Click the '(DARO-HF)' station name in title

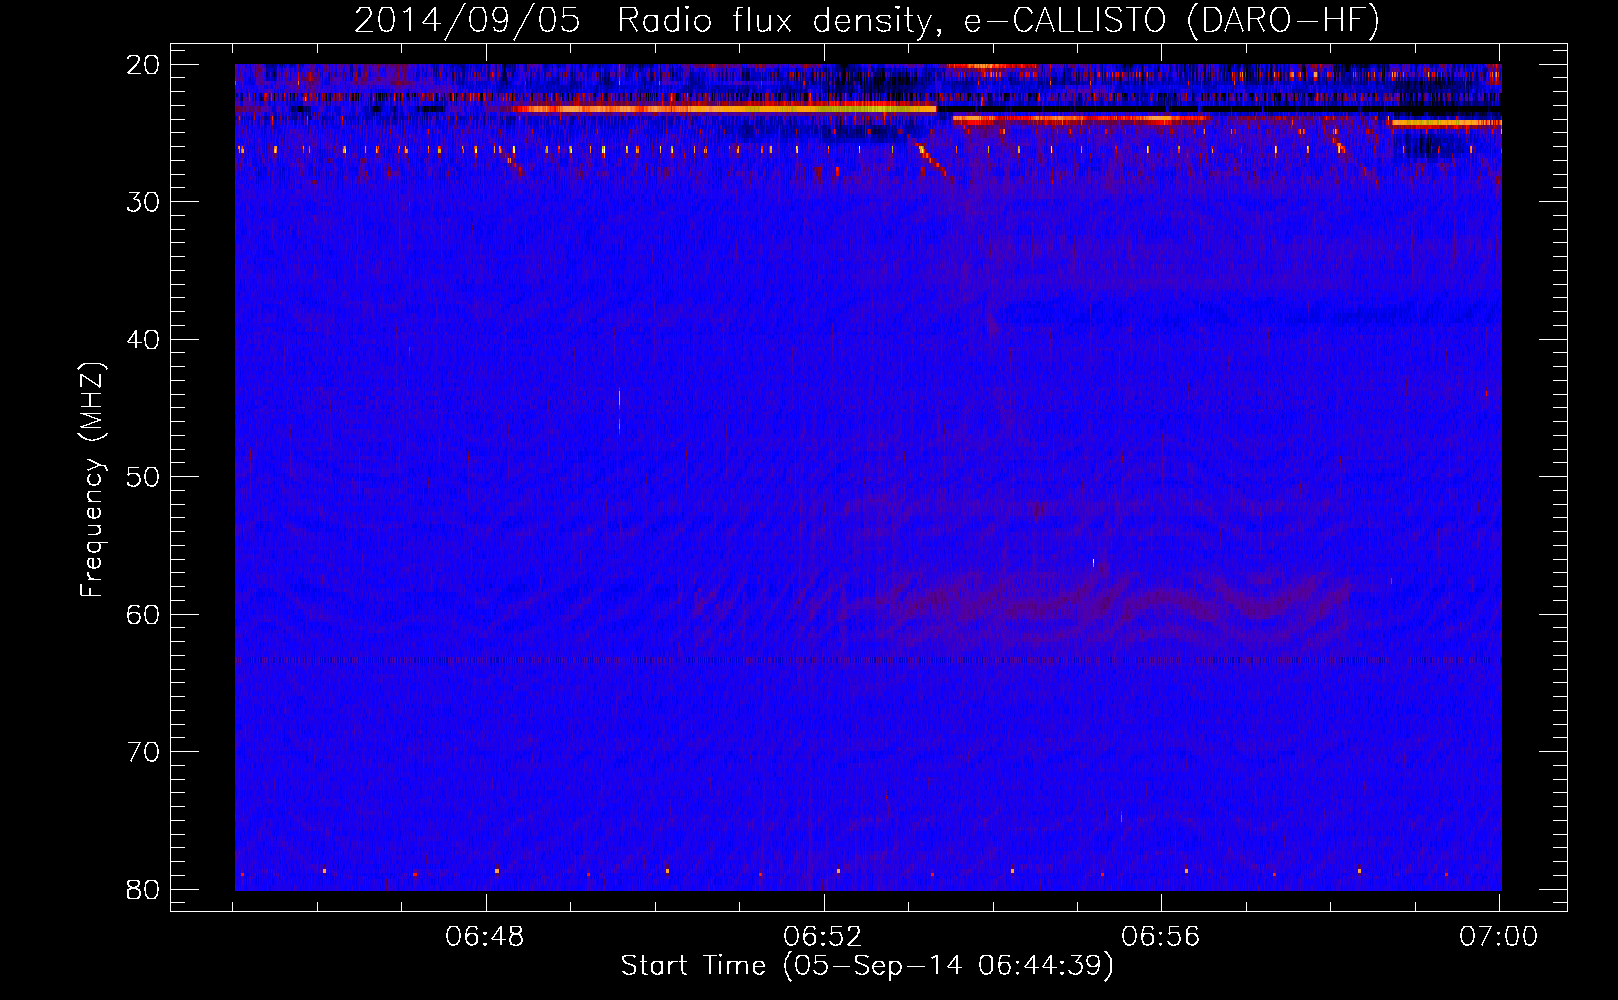1283,21
